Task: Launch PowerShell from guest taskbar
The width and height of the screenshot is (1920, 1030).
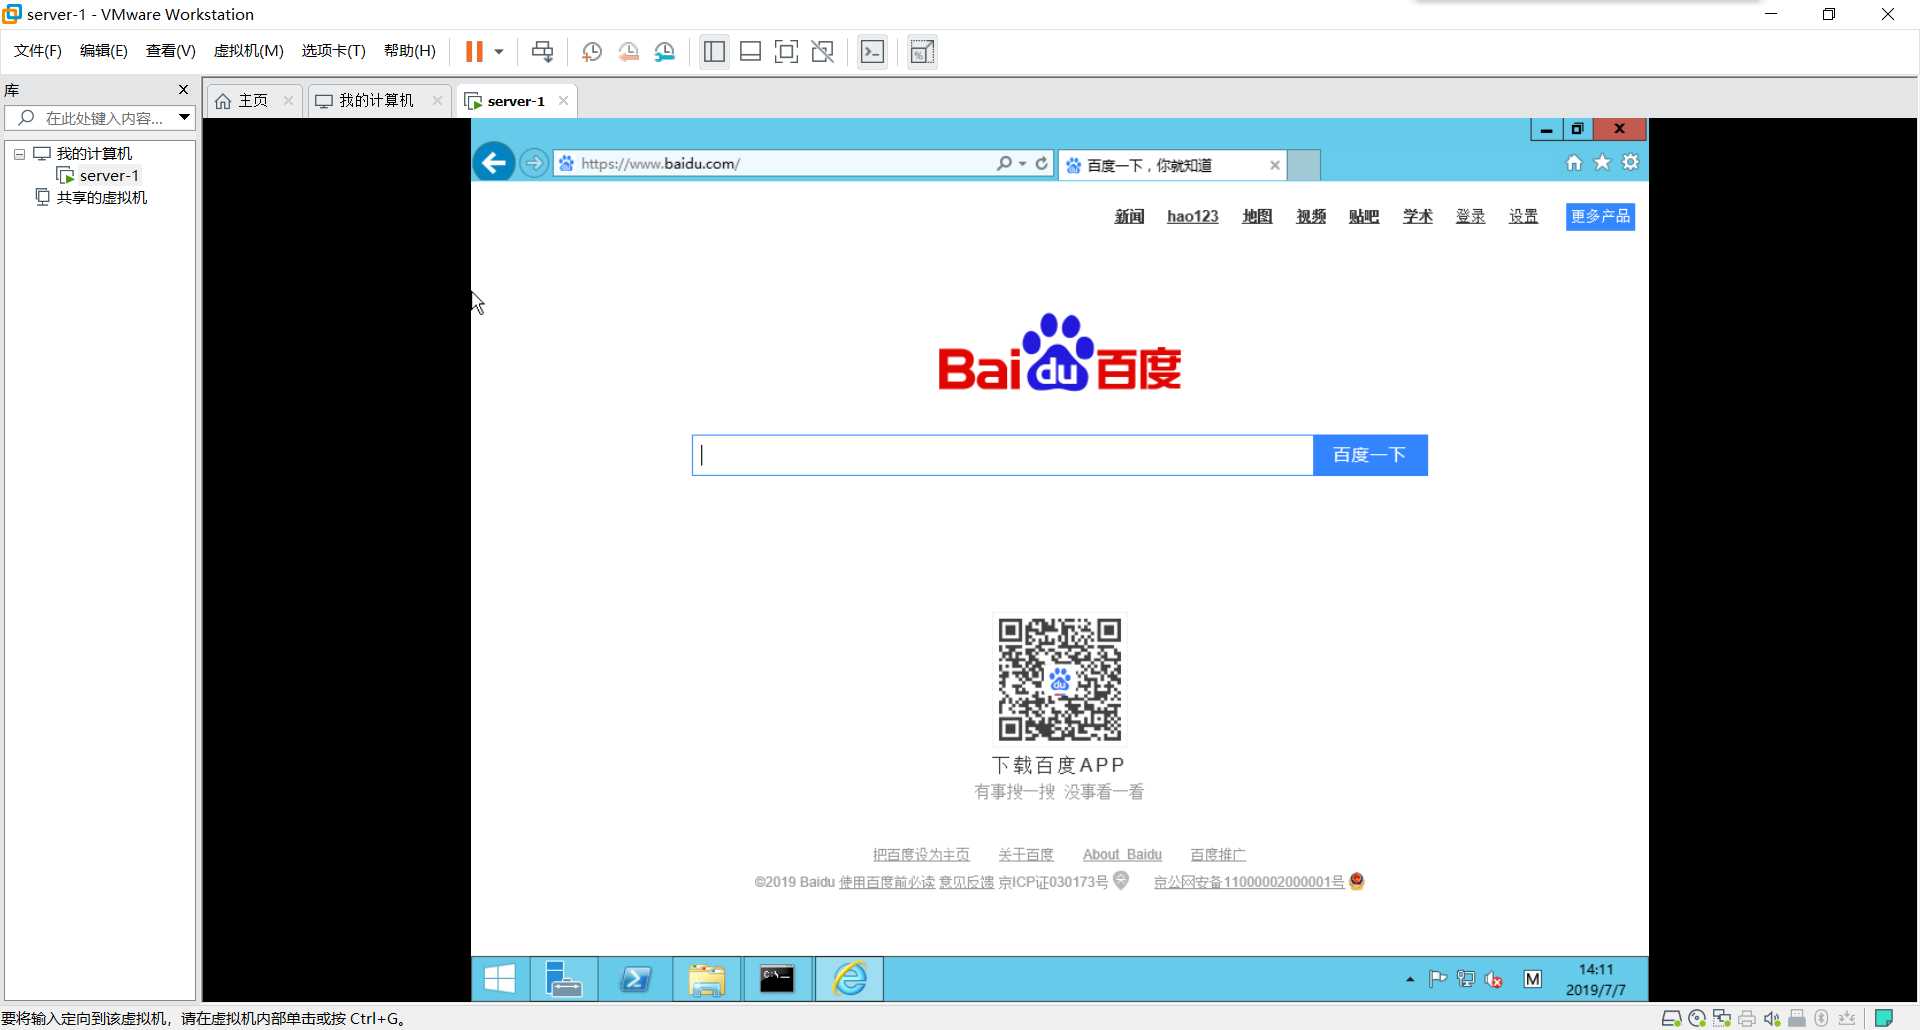Action: point(635,979)
